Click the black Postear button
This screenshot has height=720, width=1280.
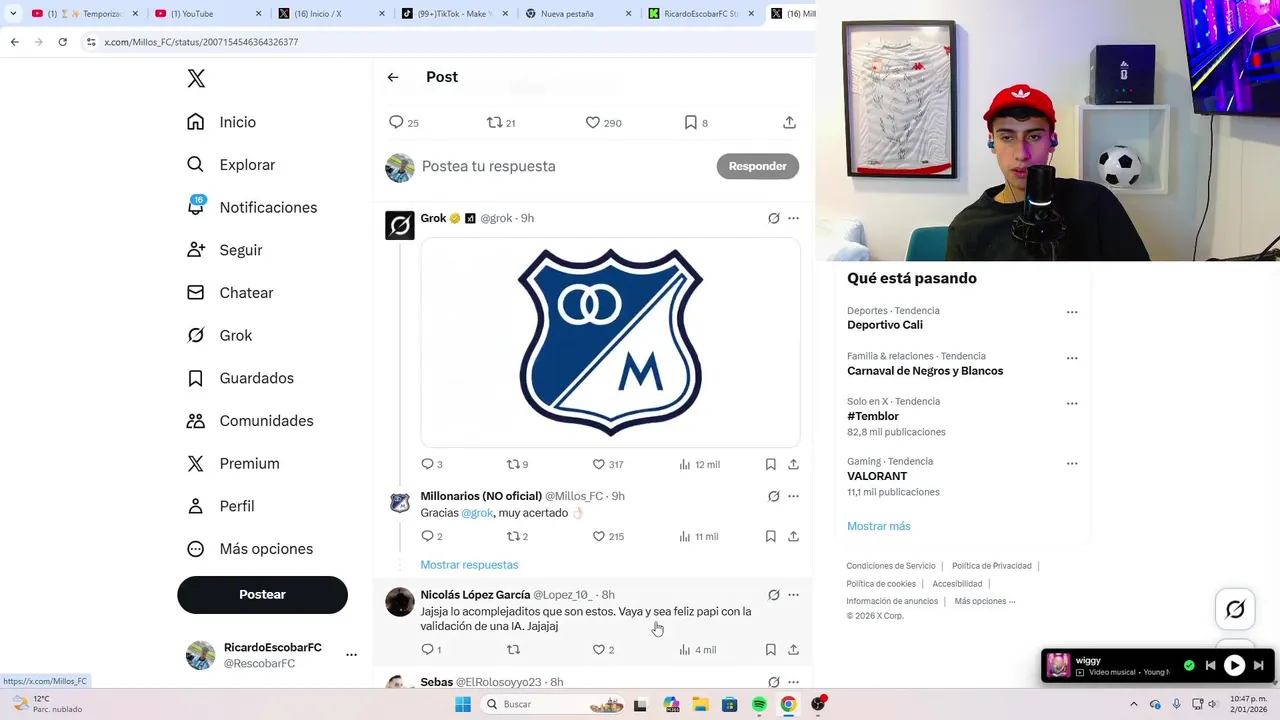[262, 595]
